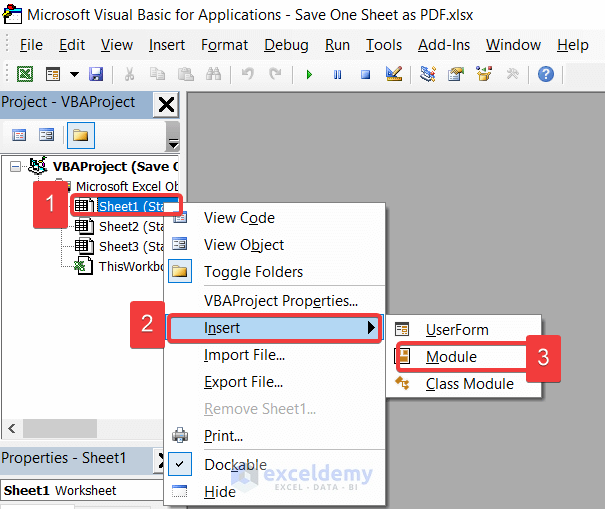Select UserForm in Insert submenu
This screenshot has height=509, width=605.
point(463,330)
